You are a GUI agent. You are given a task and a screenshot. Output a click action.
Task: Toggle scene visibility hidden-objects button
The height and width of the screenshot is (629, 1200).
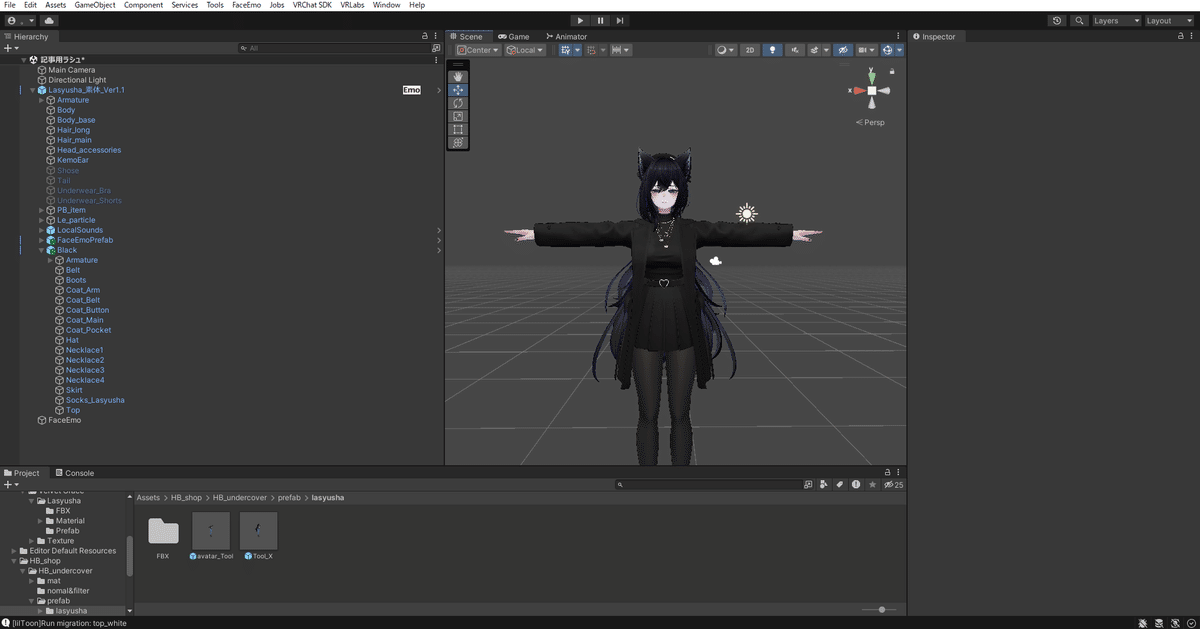(843, 50)
